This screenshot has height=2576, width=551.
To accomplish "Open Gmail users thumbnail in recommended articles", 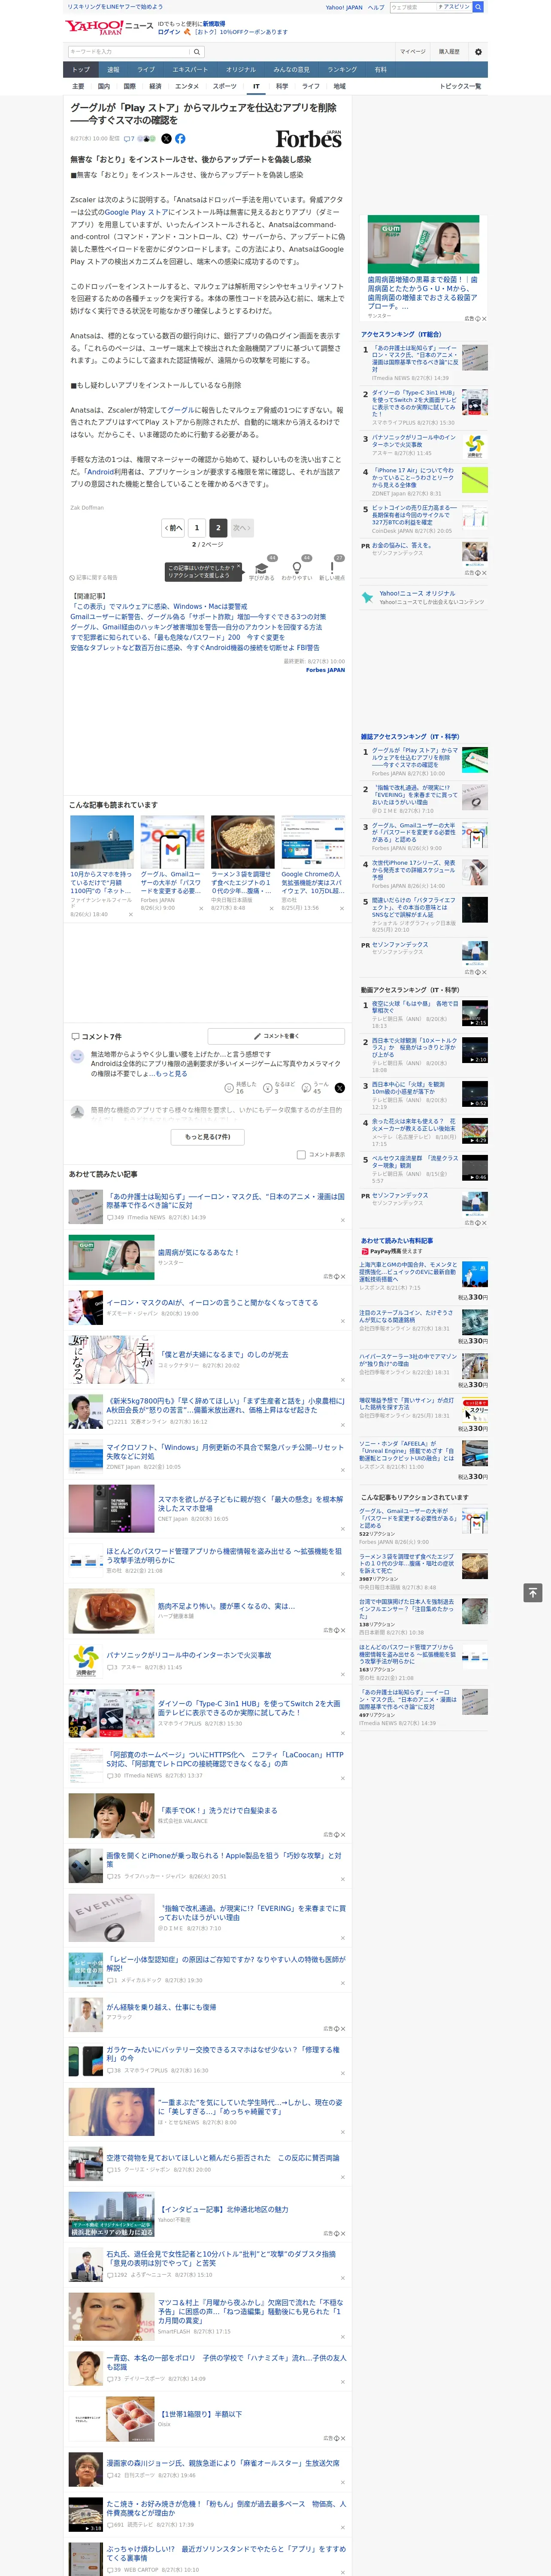I will [x=172, y=841].
